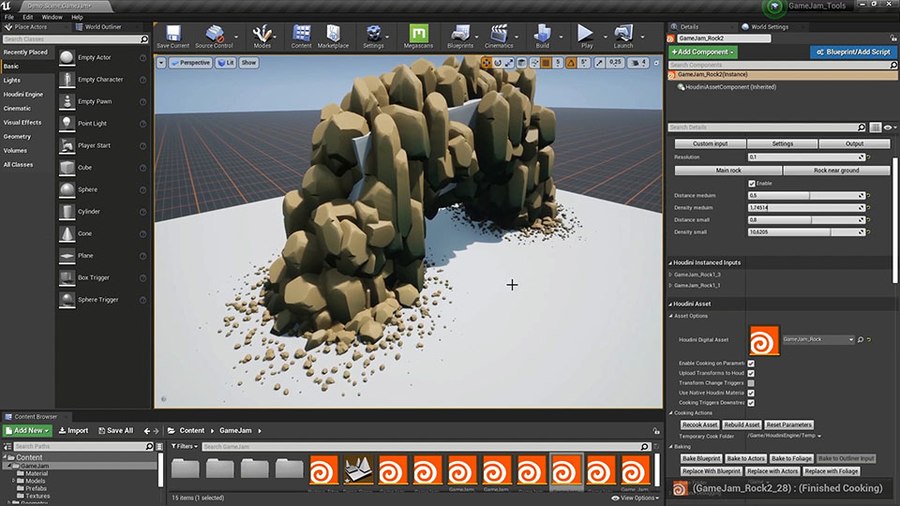
Task: Browse to GameJam_Rock asset with magnifier icon
Action: [860, 340]
